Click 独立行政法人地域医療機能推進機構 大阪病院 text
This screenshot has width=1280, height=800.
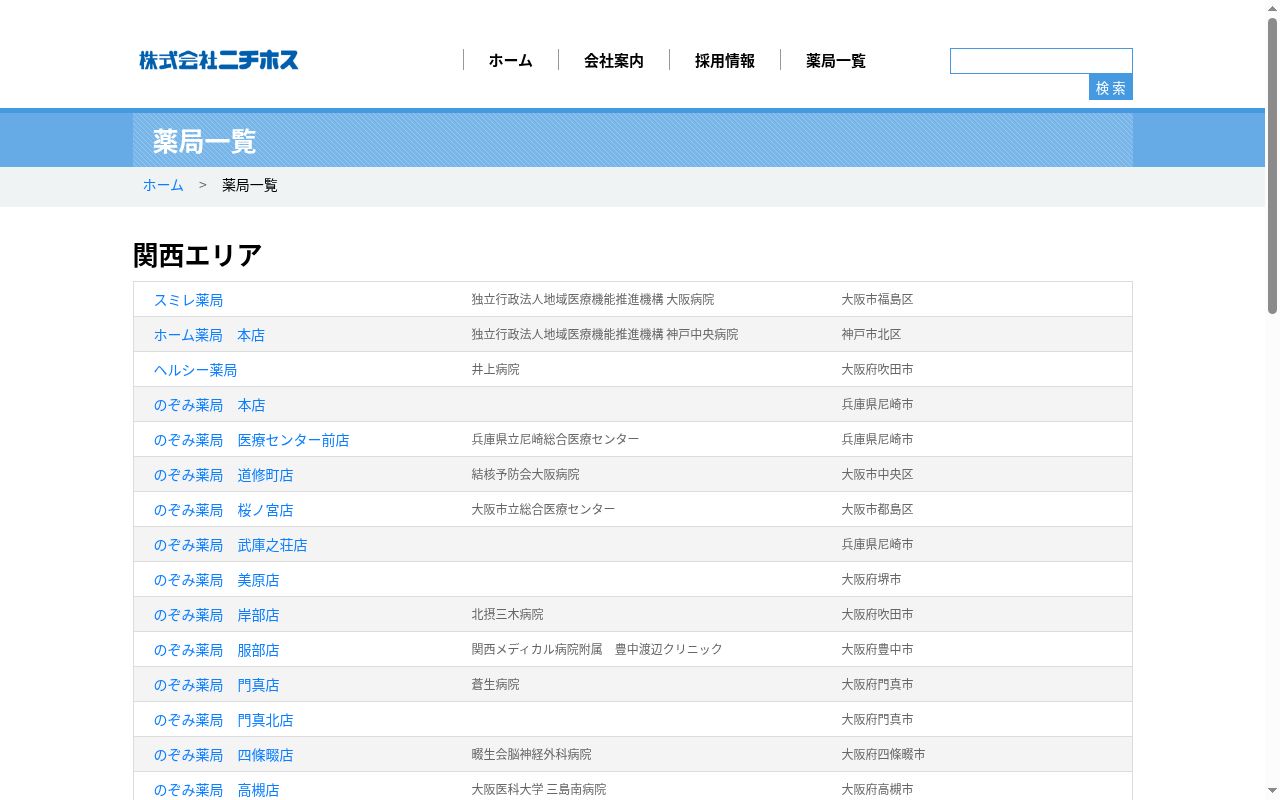(593, 299)
